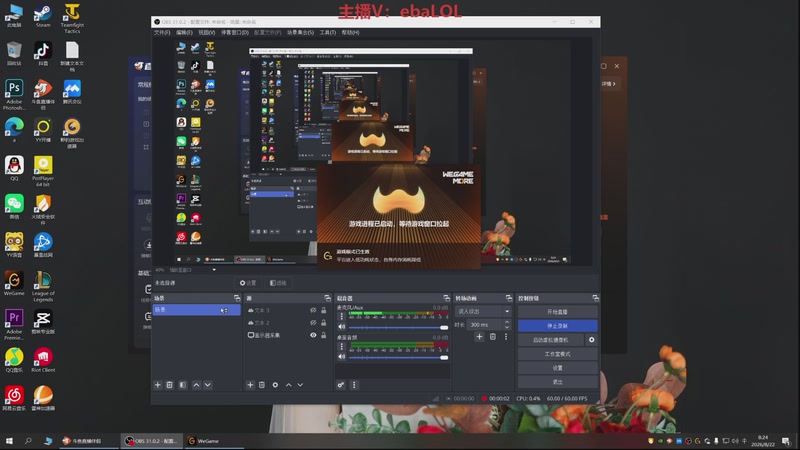Move source up in Sources panel

[x=289, y=385]
